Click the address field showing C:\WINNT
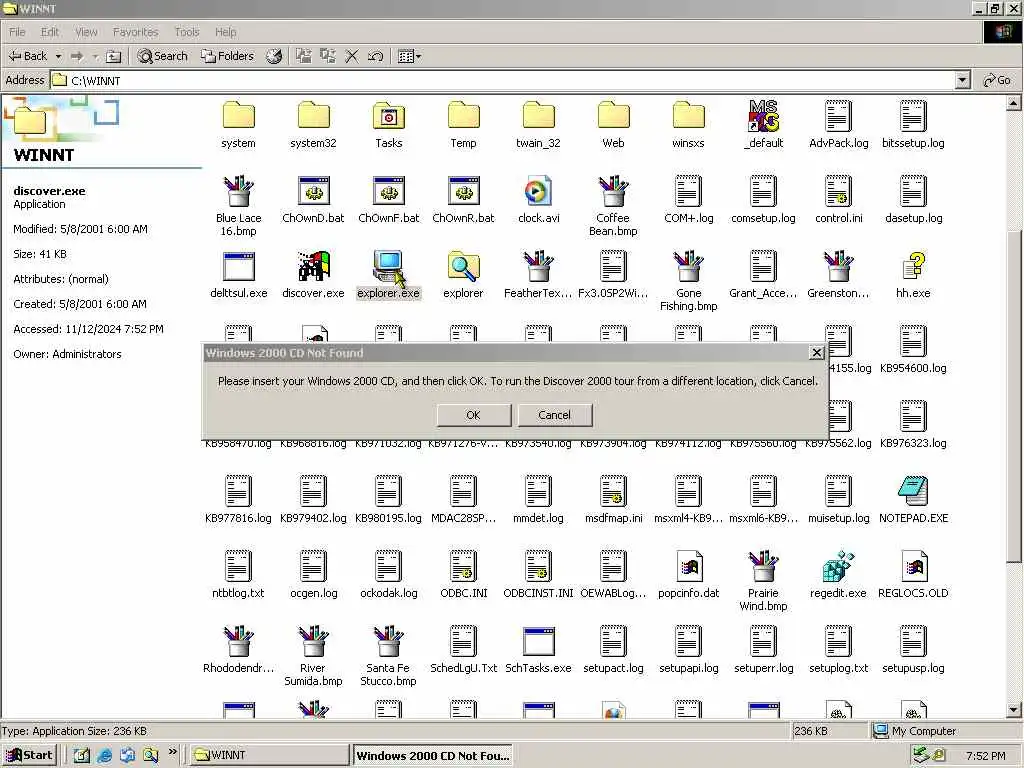Image resolution: width=1024 pixels, height=768 pixels. pos(503,80)
